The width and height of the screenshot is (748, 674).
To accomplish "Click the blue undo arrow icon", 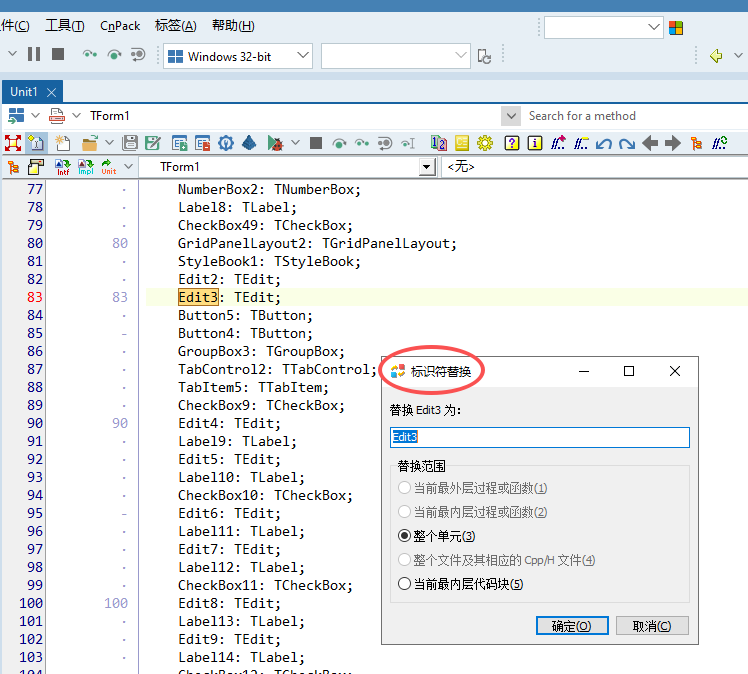I will click(604, 143).
